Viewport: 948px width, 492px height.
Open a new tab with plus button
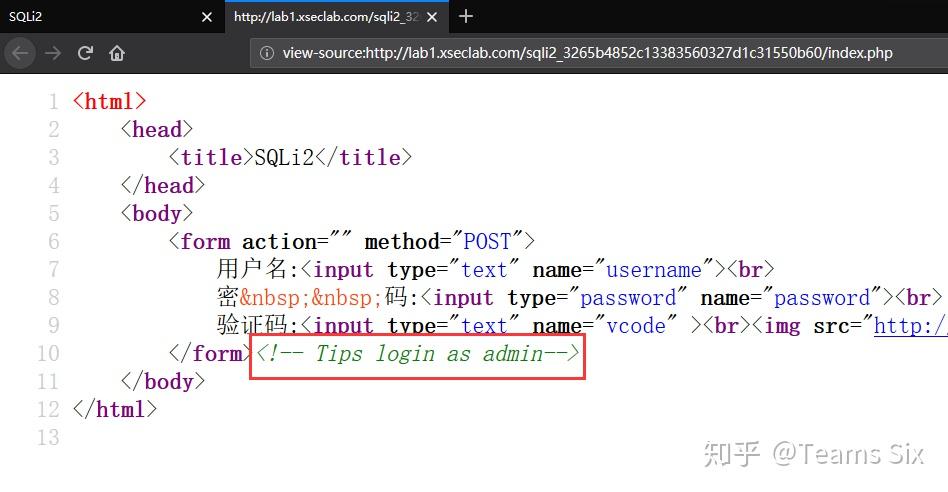[466, 16]
